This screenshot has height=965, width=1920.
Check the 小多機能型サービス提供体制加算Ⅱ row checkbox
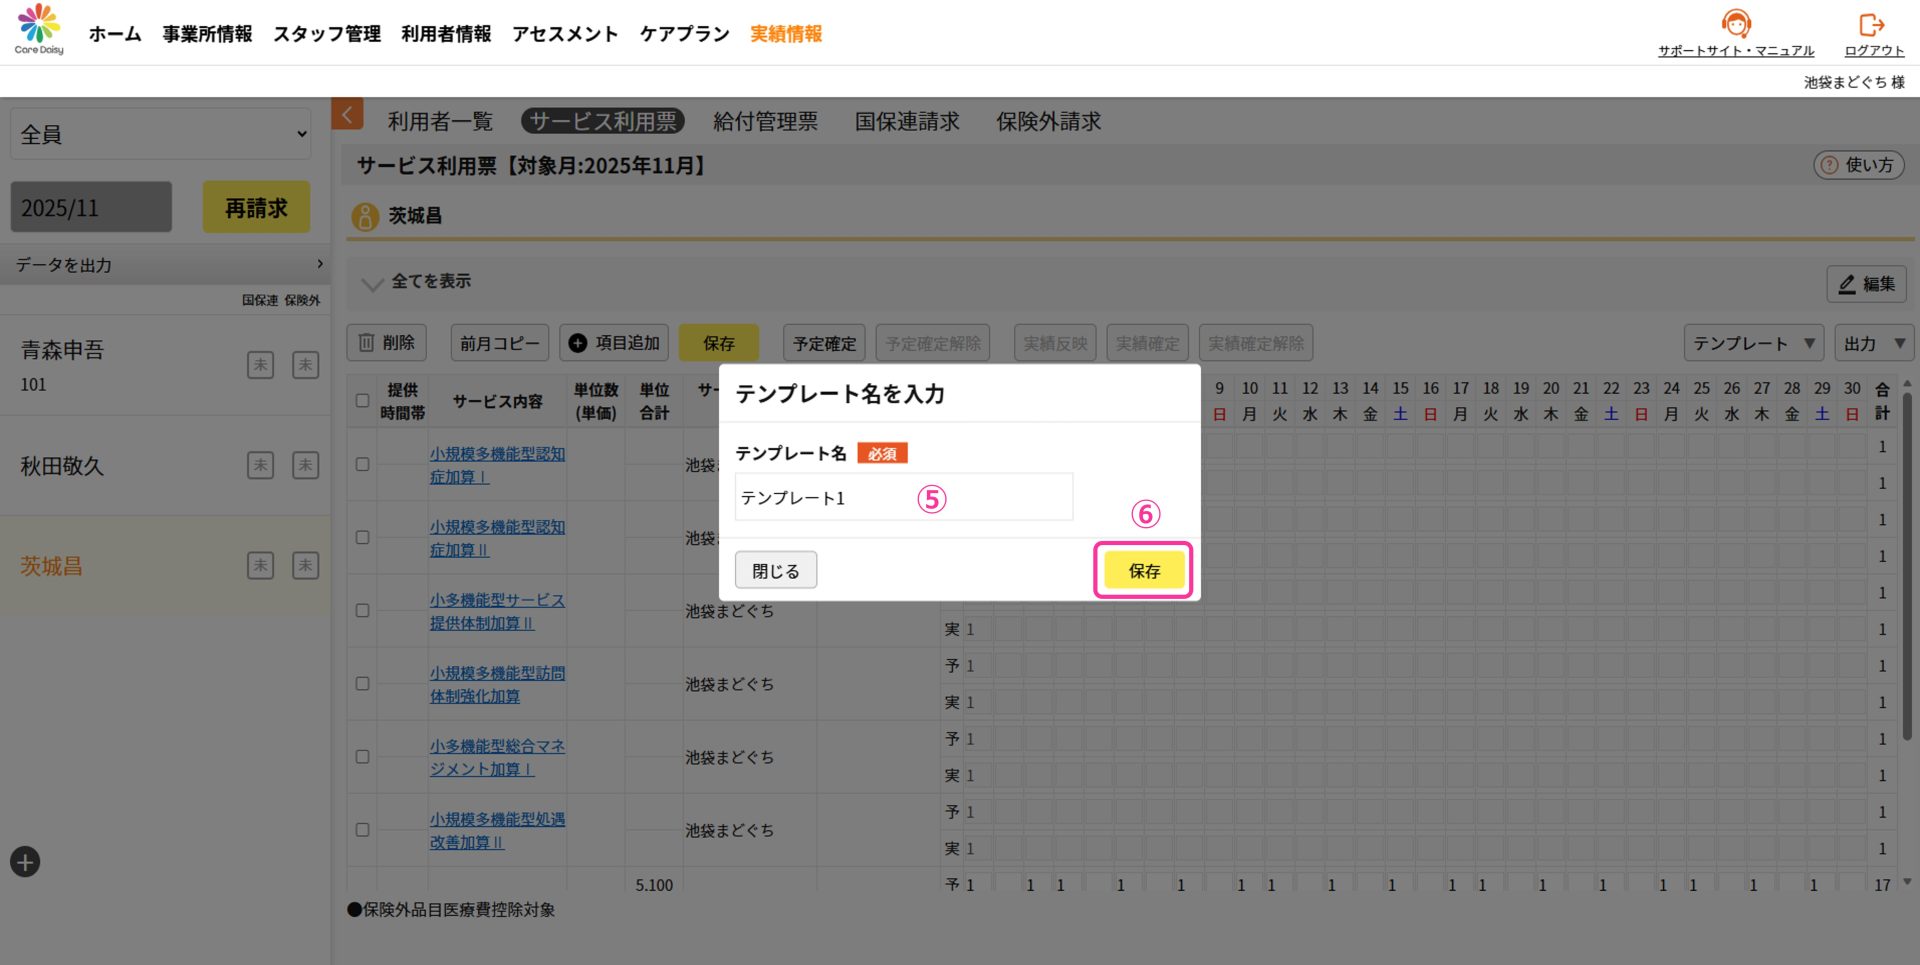coord(362,611)
